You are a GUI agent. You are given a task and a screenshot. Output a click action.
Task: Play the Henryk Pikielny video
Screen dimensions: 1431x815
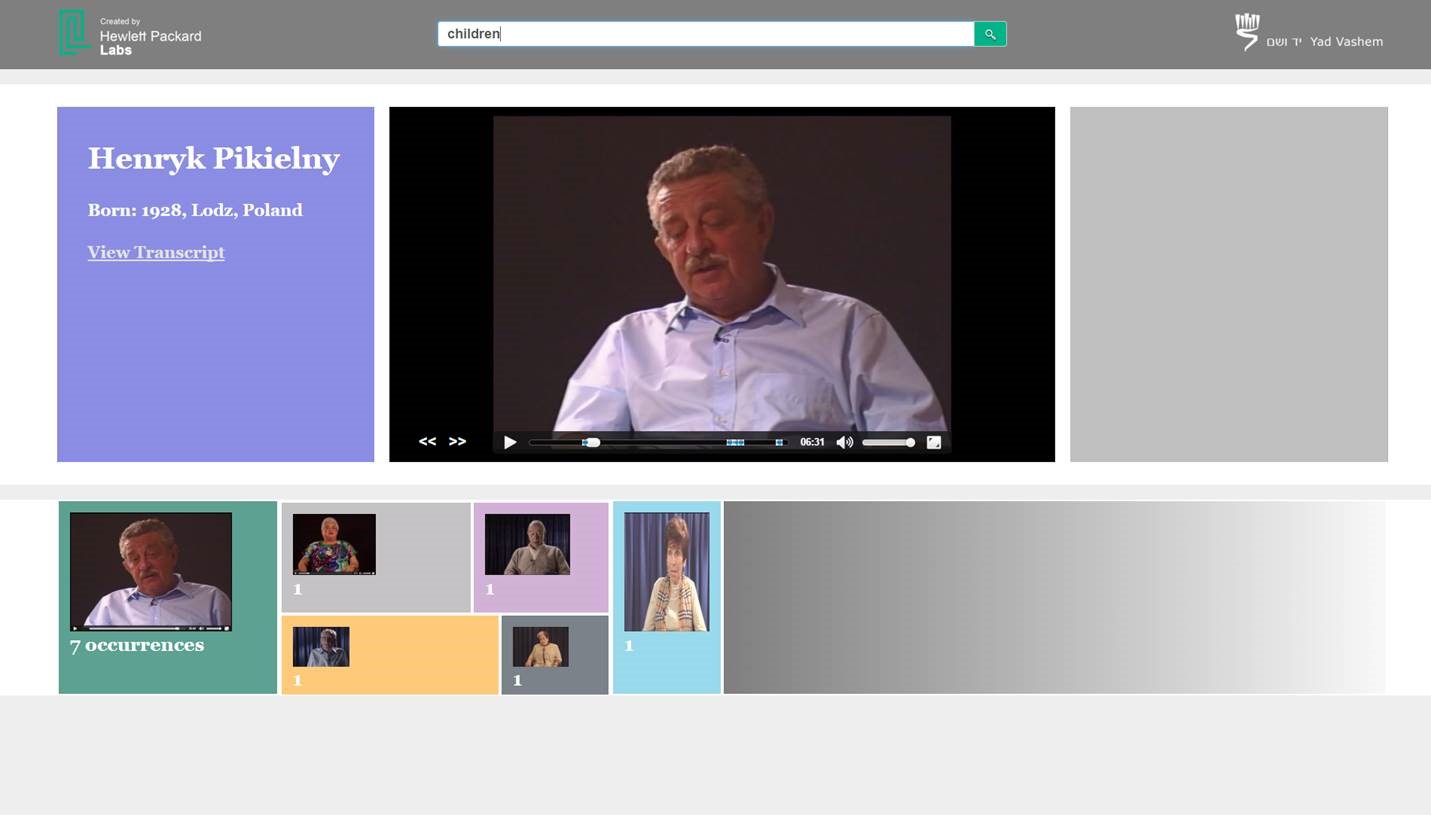click(x=510, y=442)
